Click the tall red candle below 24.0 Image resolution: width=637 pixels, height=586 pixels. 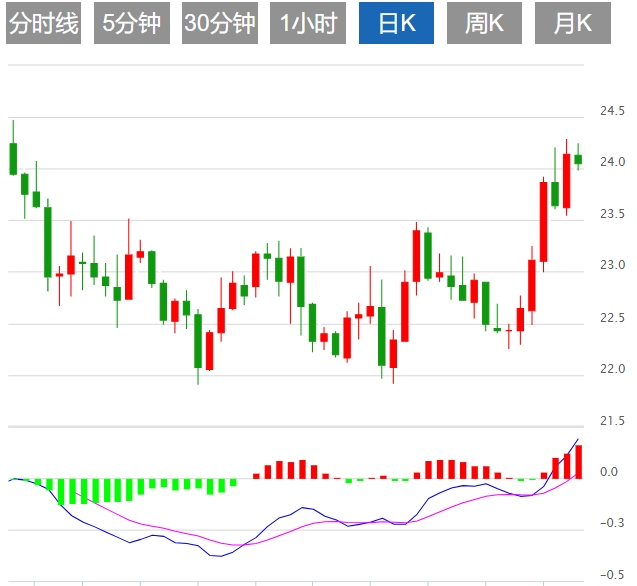click(x=544, y=220)
